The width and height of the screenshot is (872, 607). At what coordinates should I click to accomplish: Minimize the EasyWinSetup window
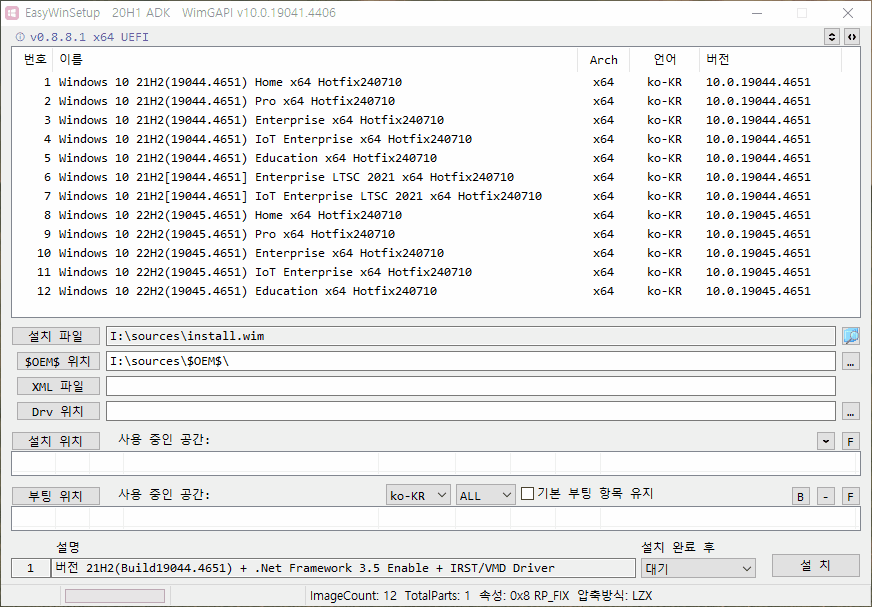[757, 13]
